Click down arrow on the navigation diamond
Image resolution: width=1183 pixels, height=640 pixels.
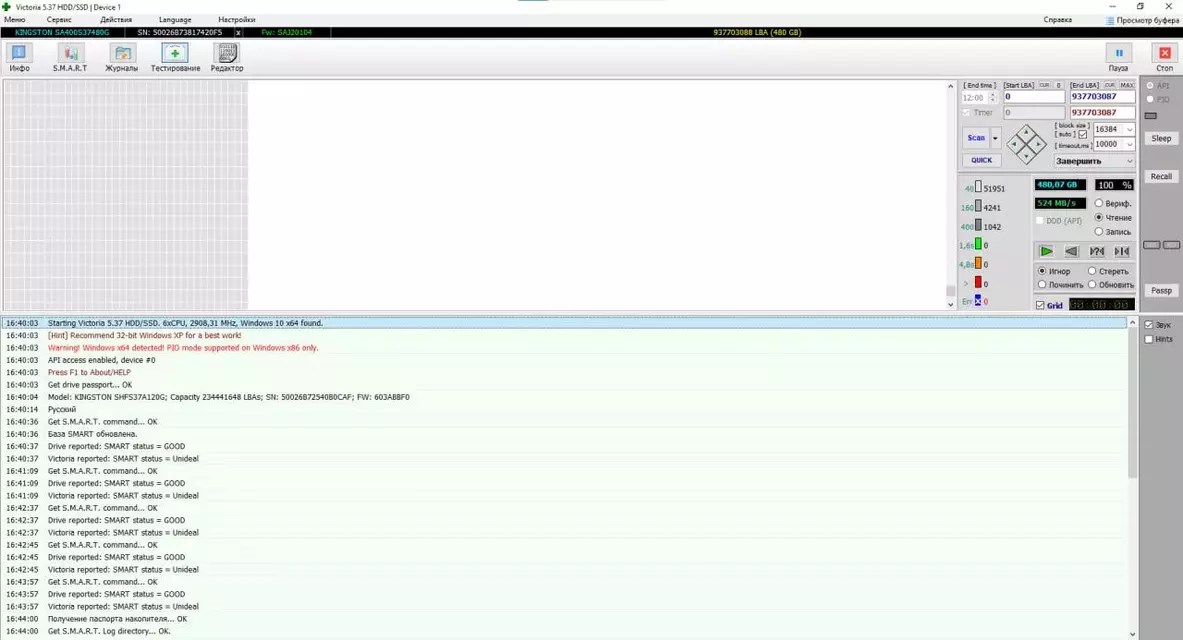tap(1026, 155)
